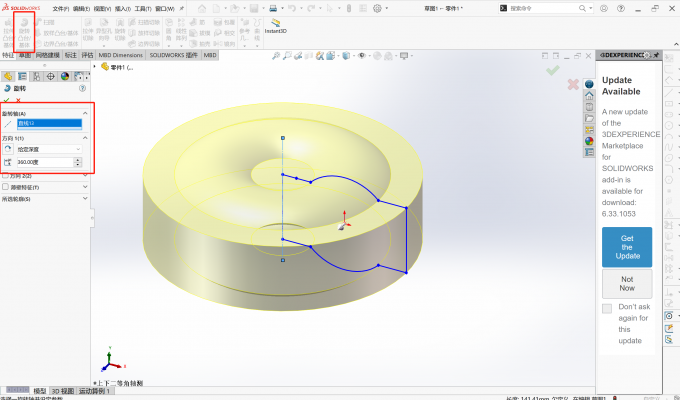This screenshot has height=400, width=680.
Task: Open the Custom Properties icon in task pane
Action: [589, 152]
